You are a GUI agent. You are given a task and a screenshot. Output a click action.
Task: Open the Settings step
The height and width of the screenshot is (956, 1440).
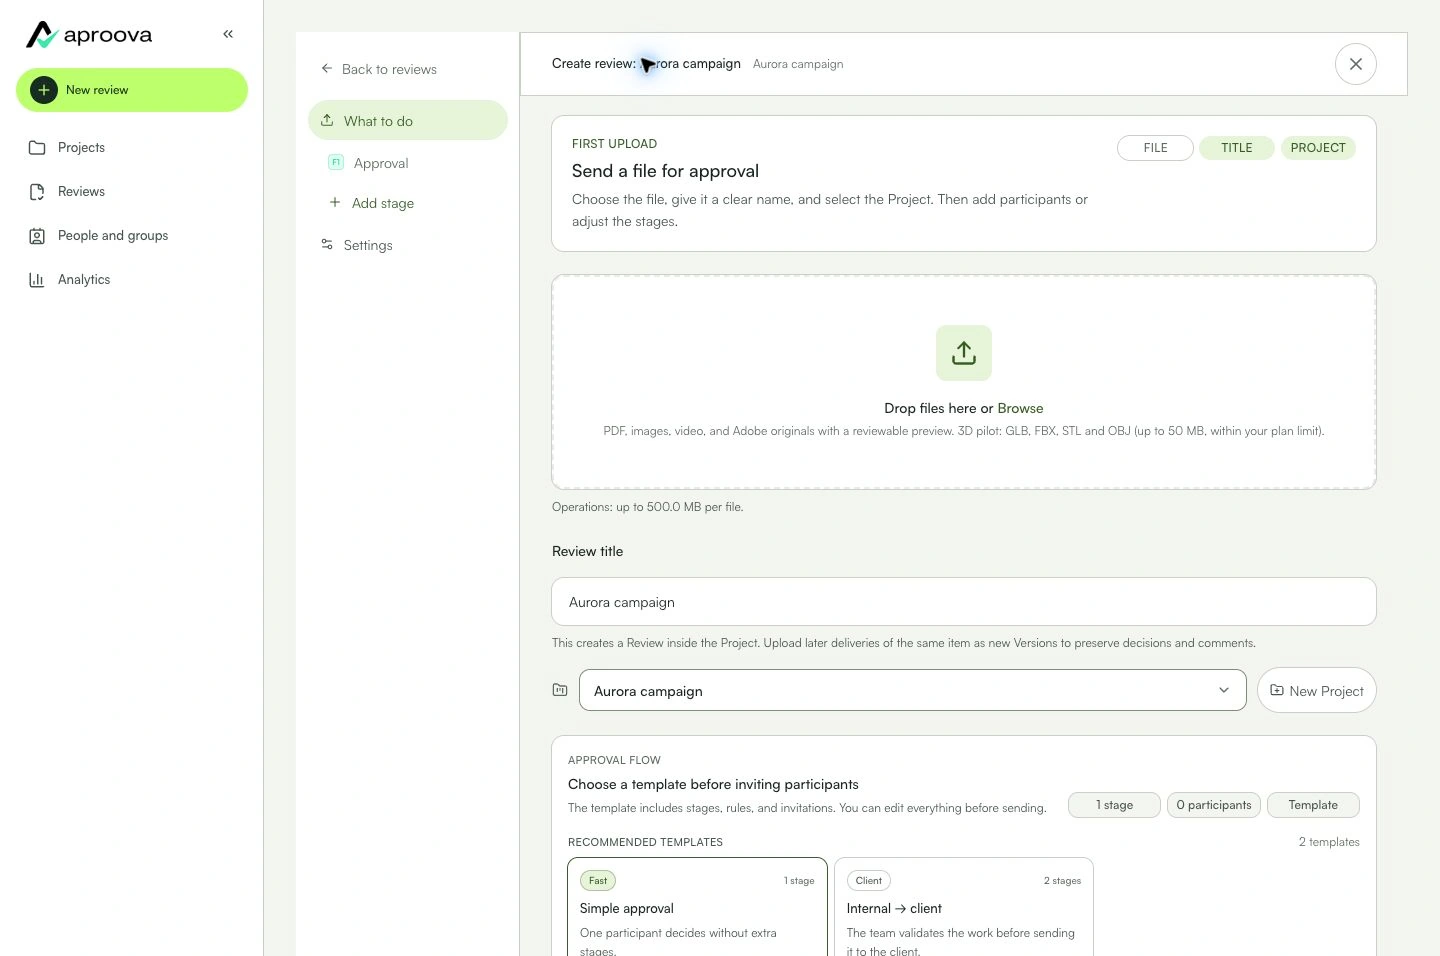tap(408, 245)
